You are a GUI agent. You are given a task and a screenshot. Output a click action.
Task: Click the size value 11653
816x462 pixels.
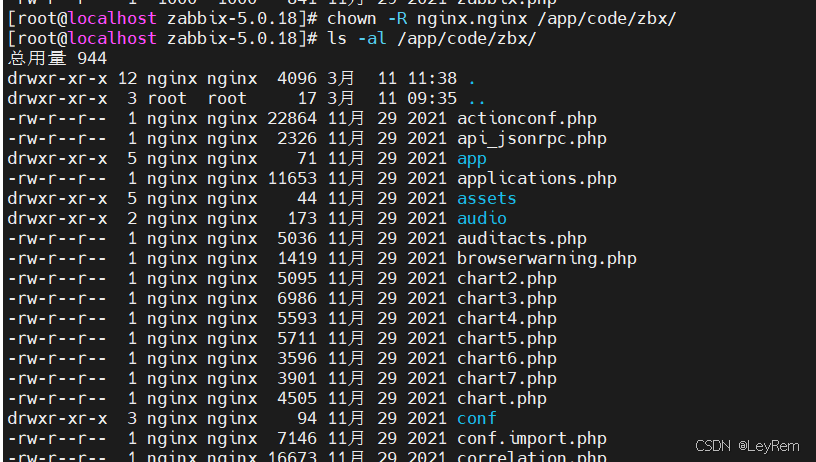(x=292, y=179)
